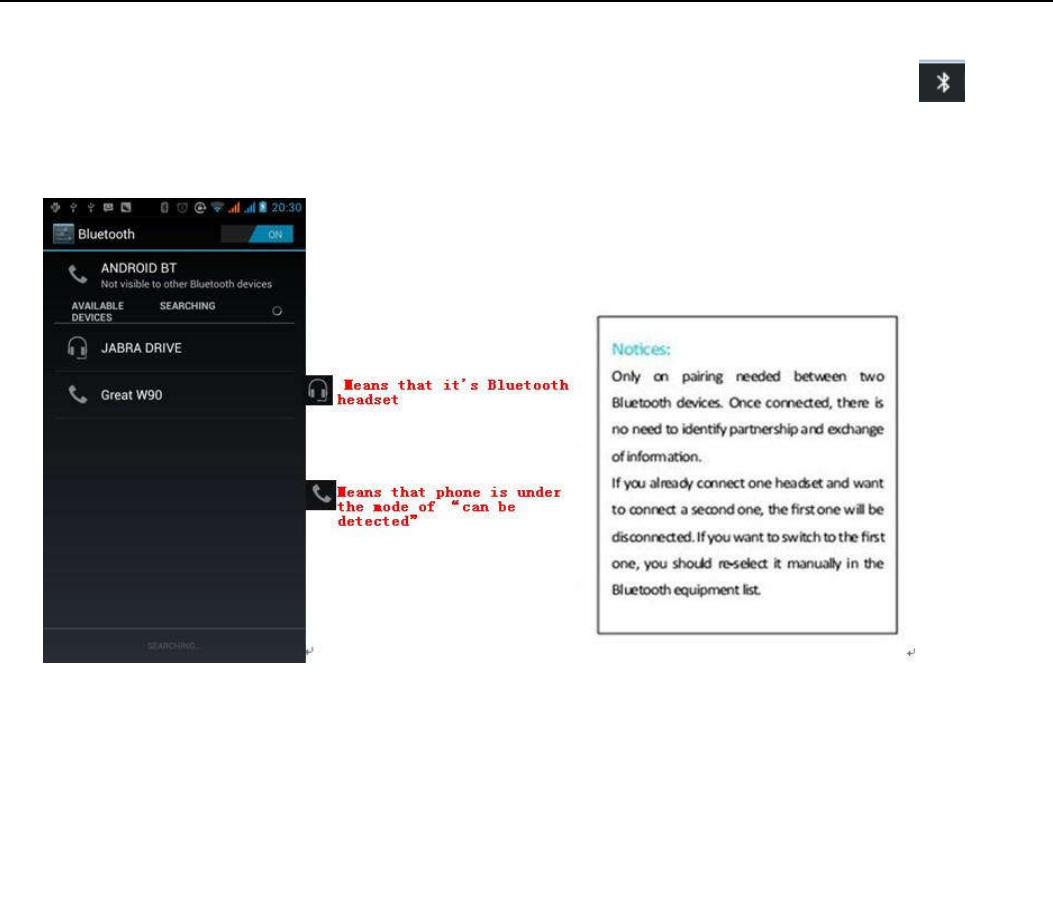Tap the phone icon beside Great W90
The width and height of the screenshot is (1053, 924).
click(x=78, y=394)
